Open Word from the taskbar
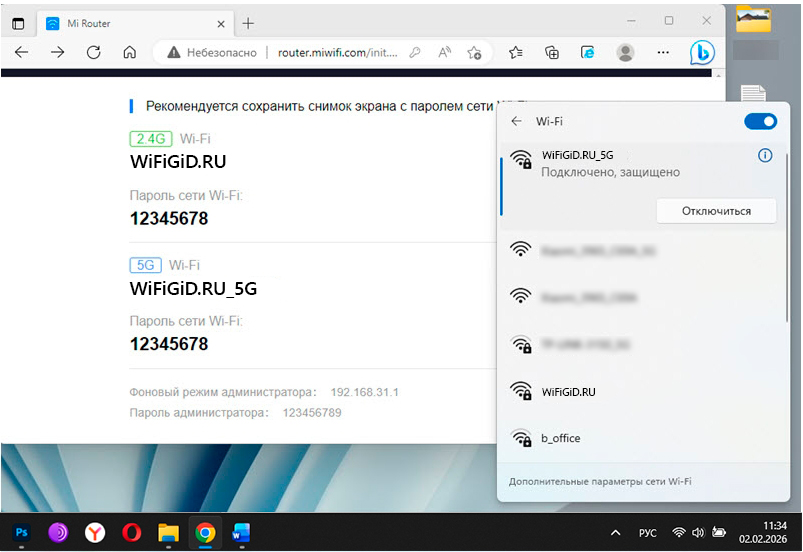 [241, 533]
